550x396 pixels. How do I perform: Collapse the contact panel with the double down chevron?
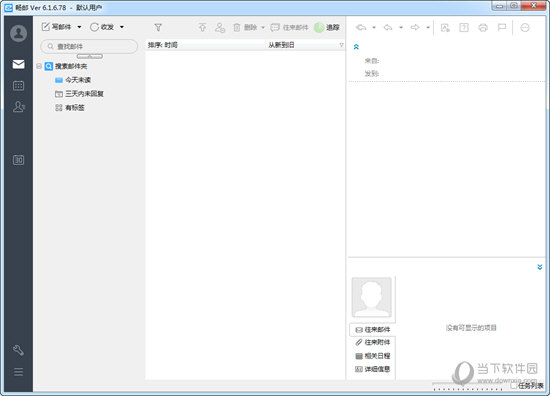(540, 267)
